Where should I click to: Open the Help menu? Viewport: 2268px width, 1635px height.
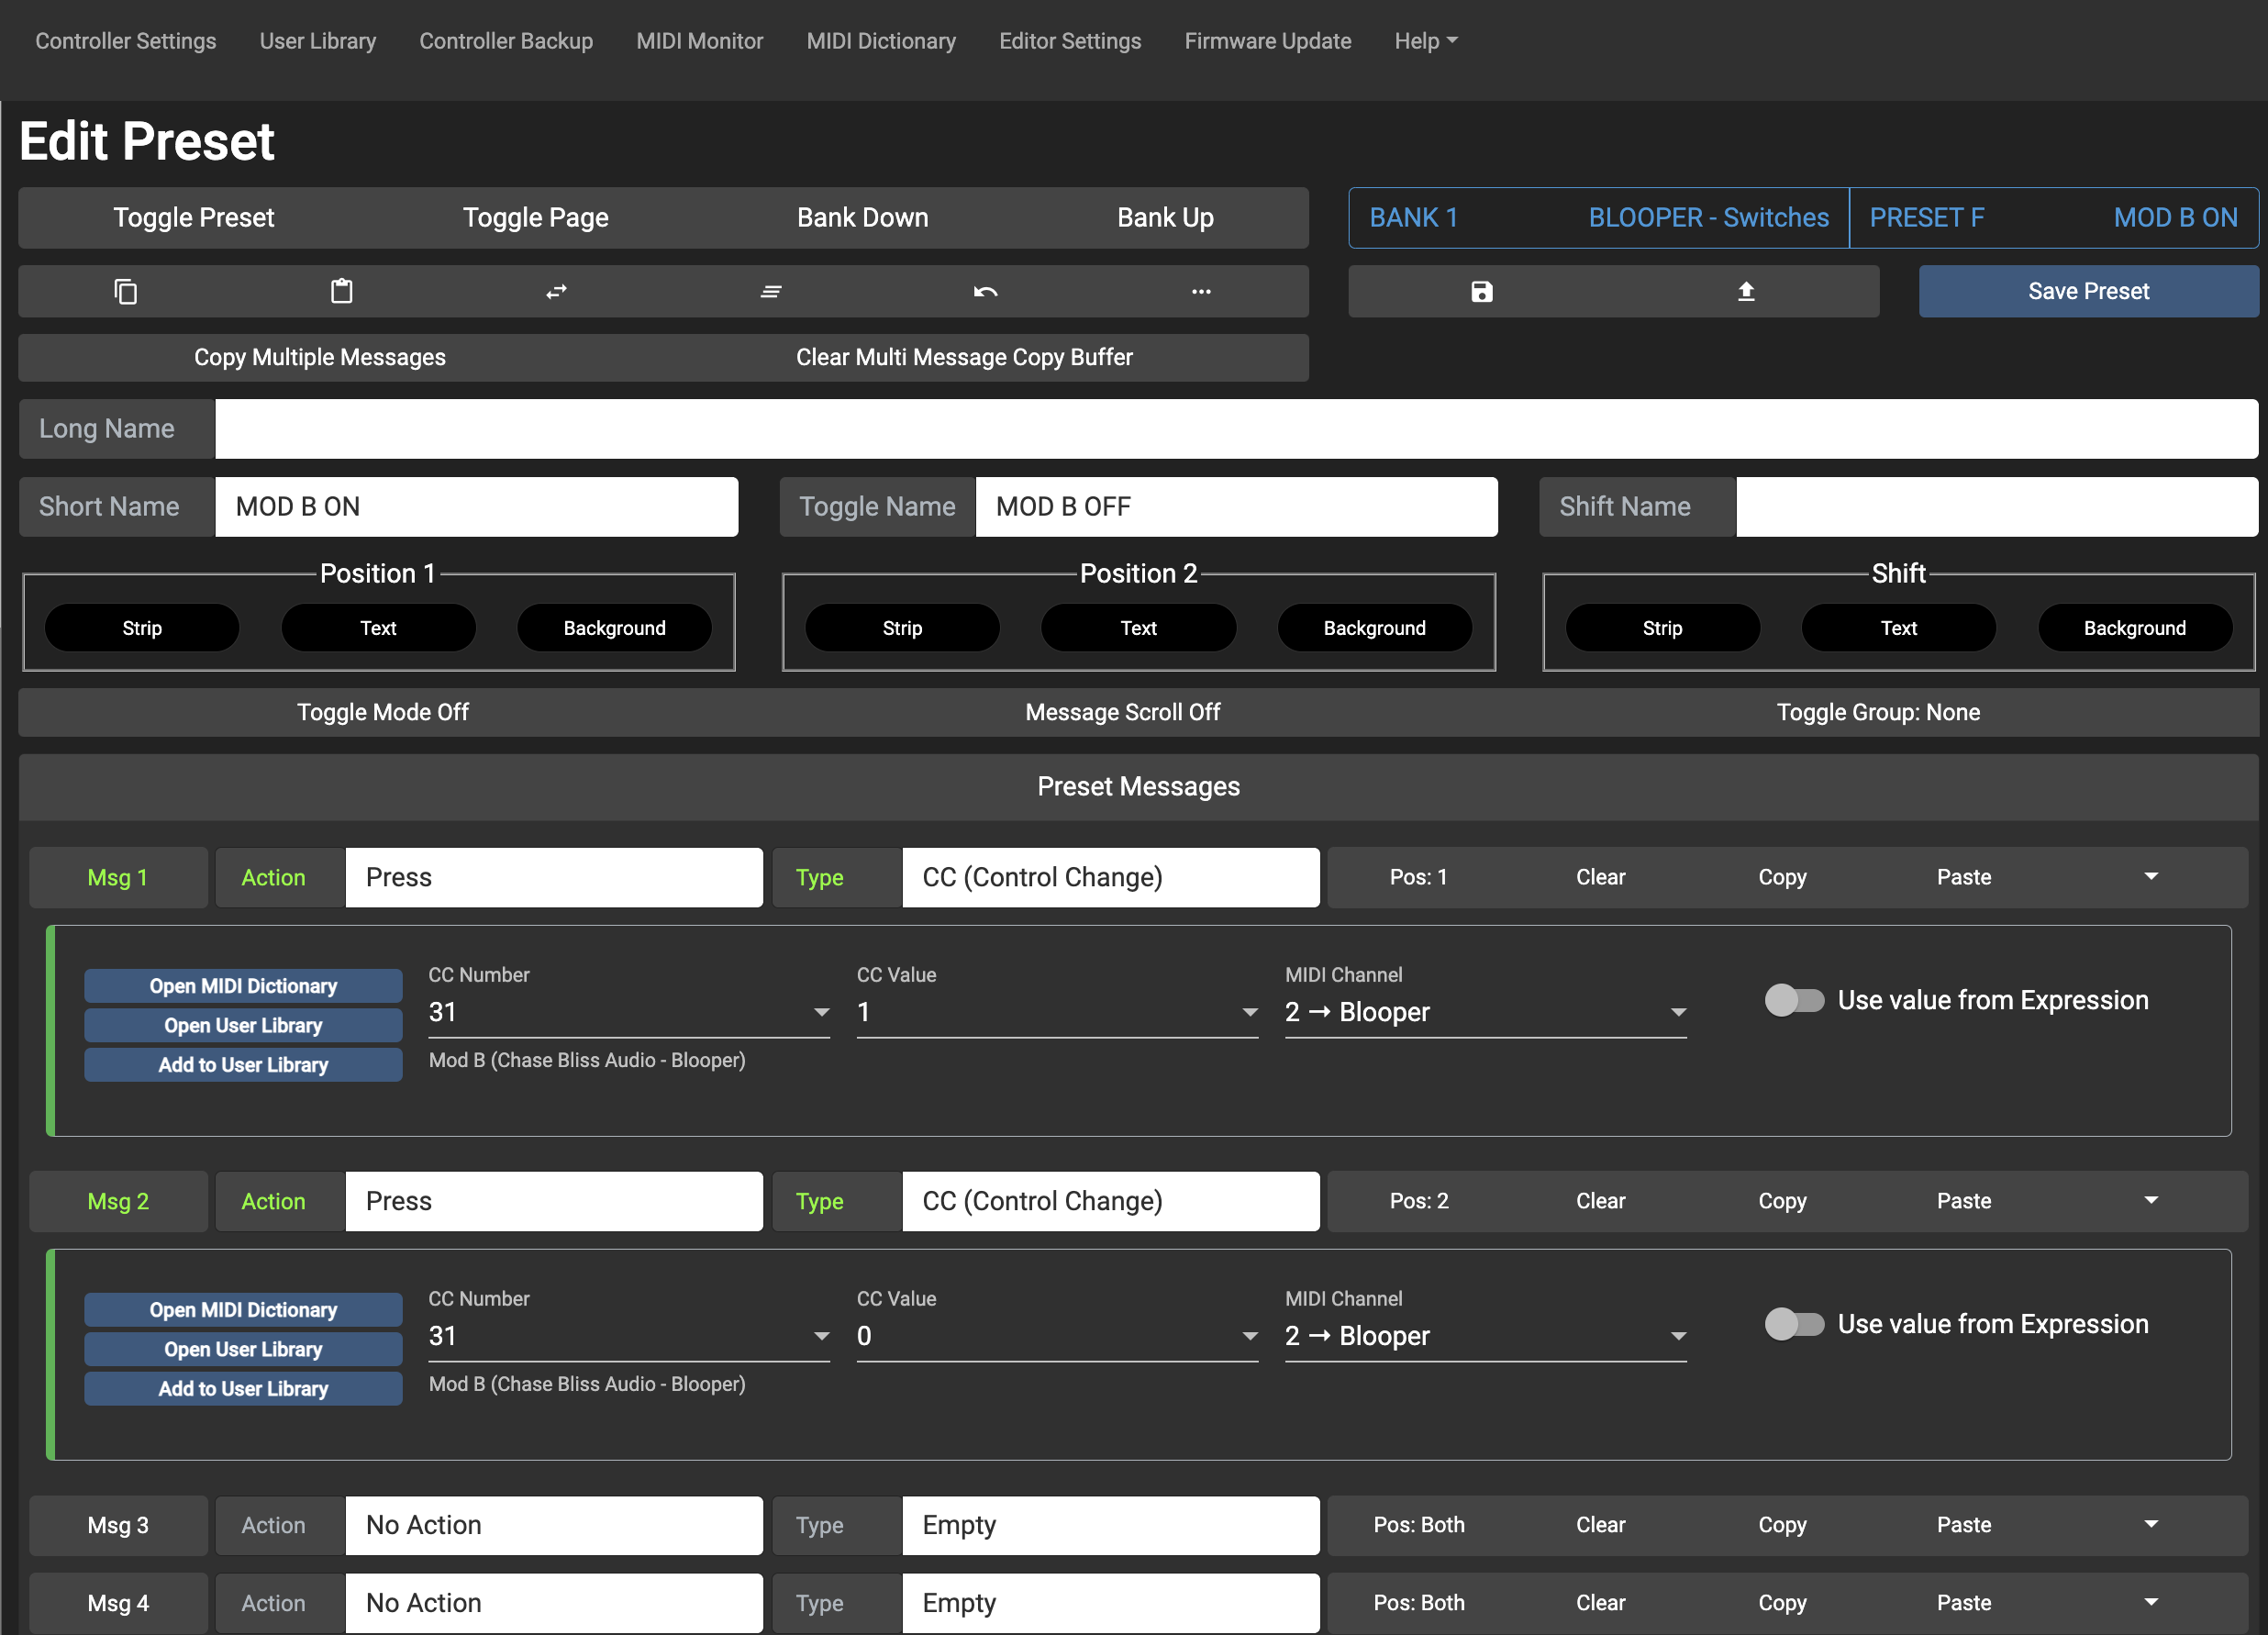[x=1425, y=41]
